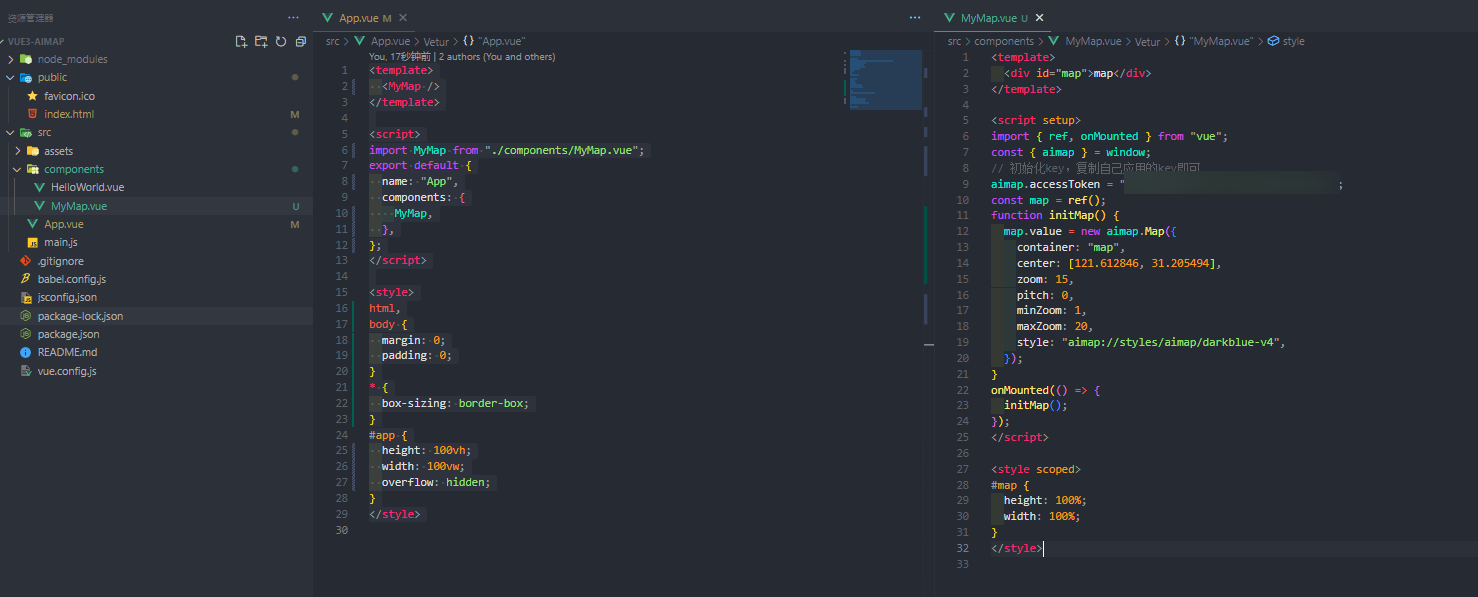
Task: Click the star icon beside favicon.ico
Action: tap(33, 96)
